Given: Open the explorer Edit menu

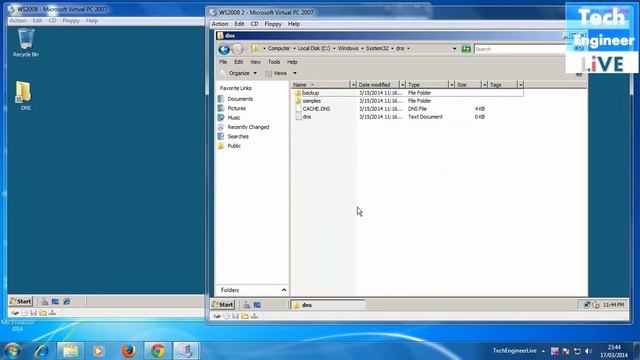Looking at the screenshot, I should click(238, 62).
